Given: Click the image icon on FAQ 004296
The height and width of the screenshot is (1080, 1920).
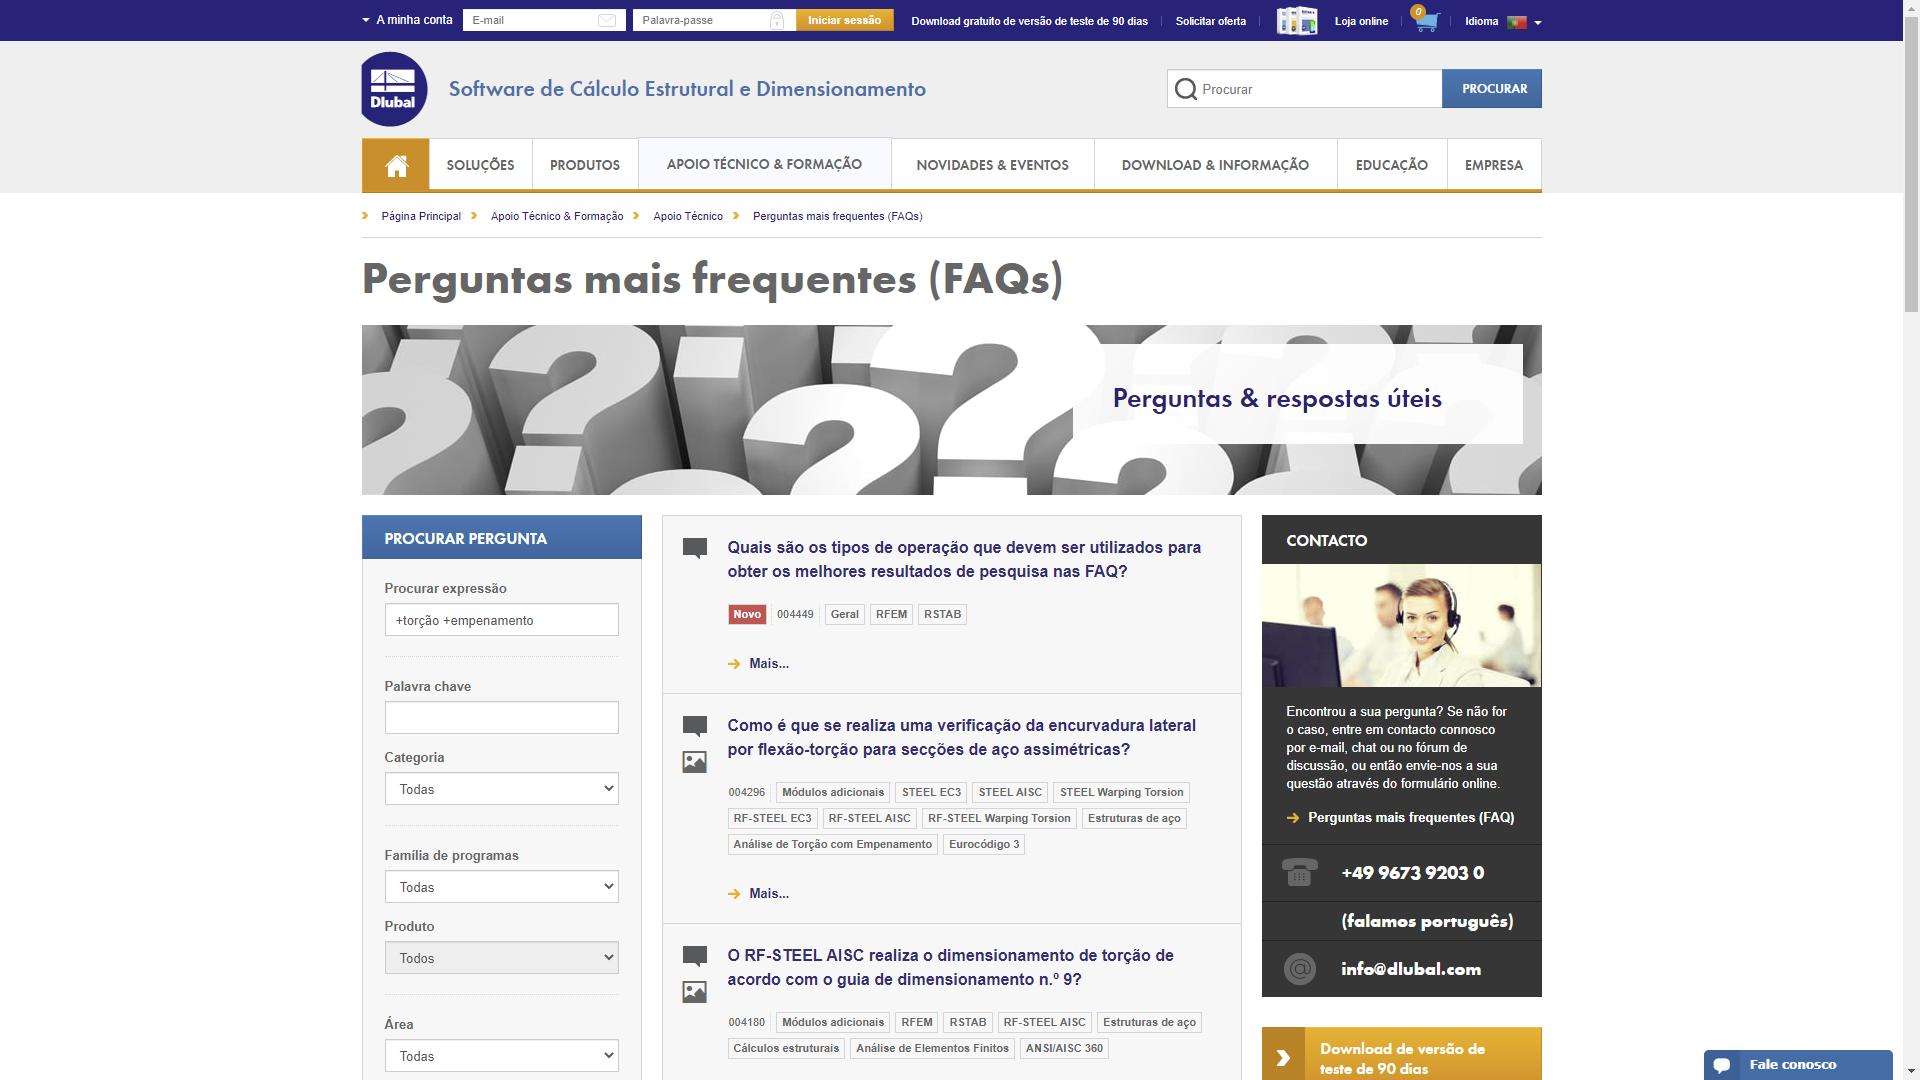Looking at the screenshot, I should (x=694, y=761).
